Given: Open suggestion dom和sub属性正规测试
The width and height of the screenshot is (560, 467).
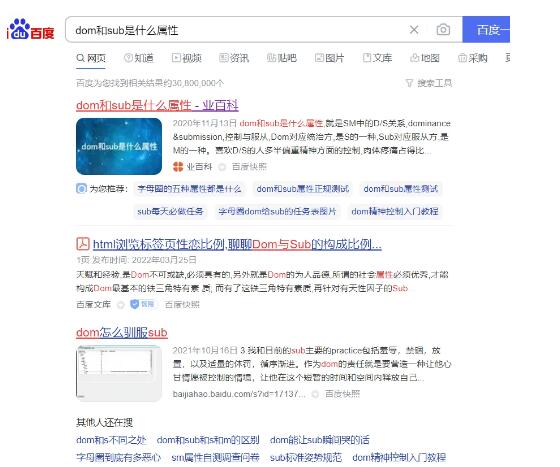Looking at the screenshot, I should click(303, 189).
